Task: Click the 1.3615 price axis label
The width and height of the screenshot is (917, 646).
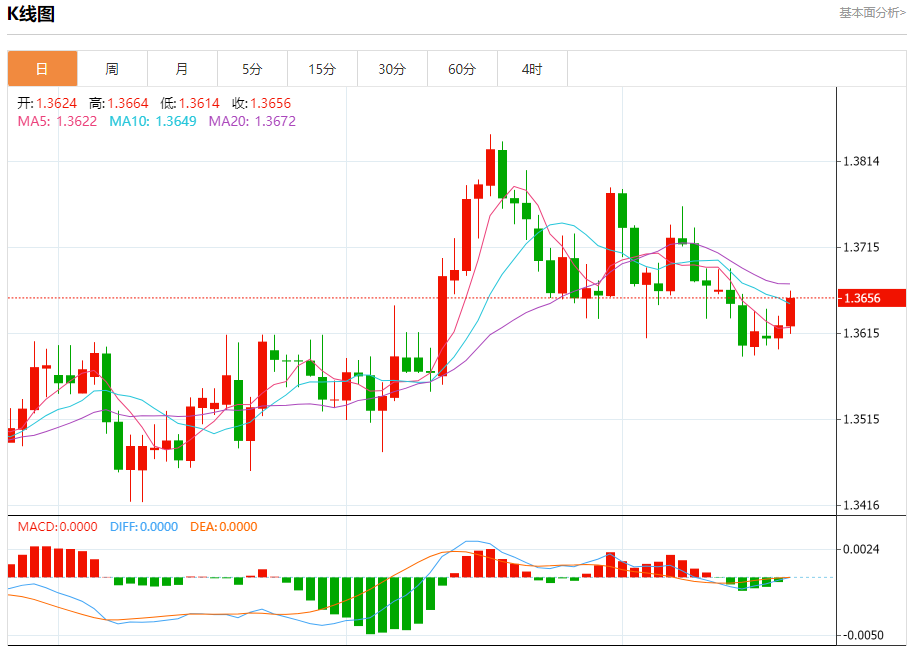Action: pos(861,333)
